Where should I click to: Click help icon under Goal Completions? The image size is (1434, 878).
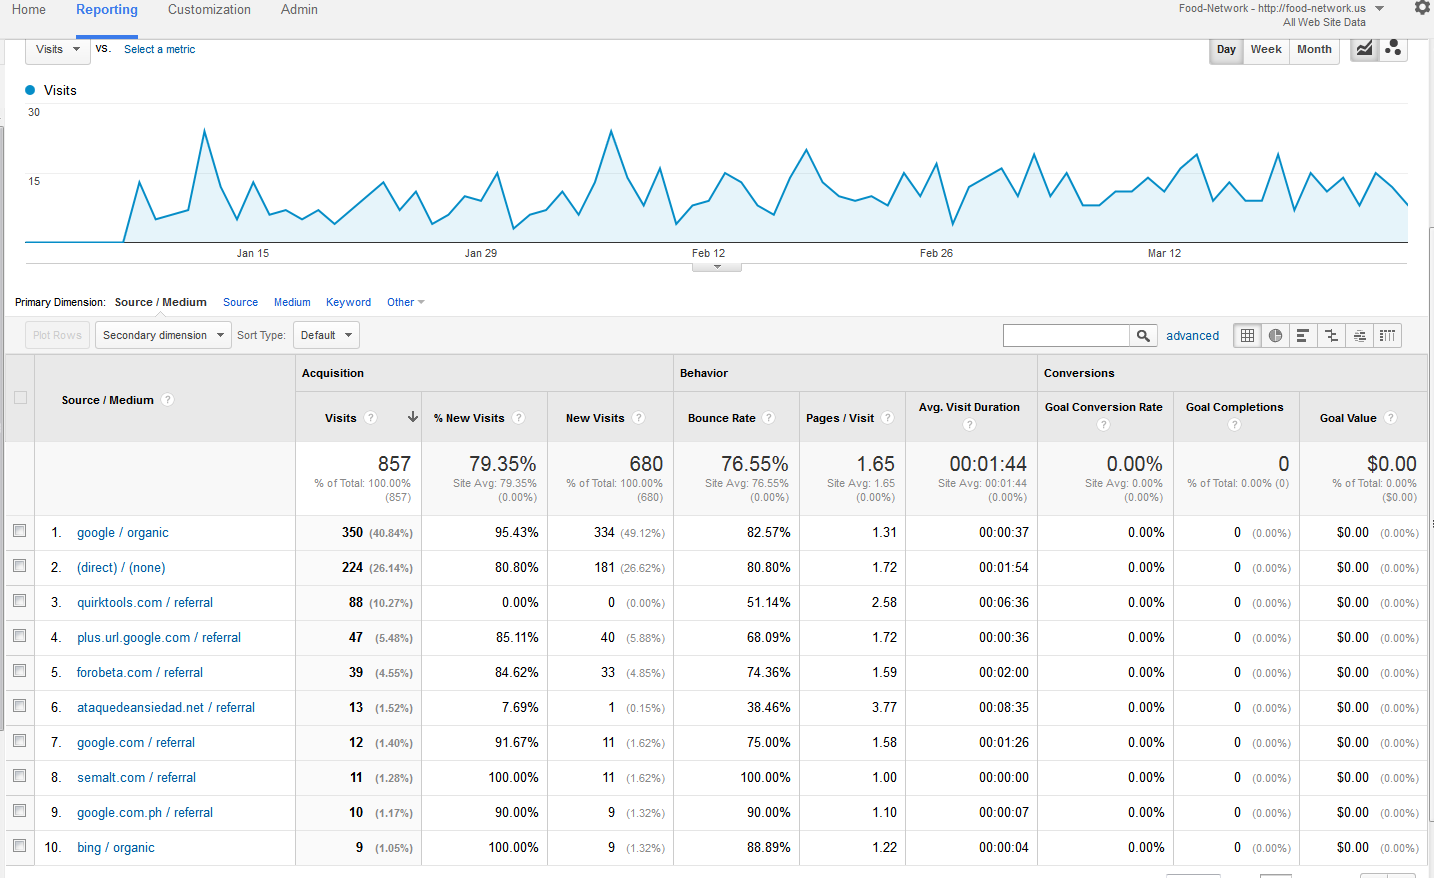[1234, 425]
